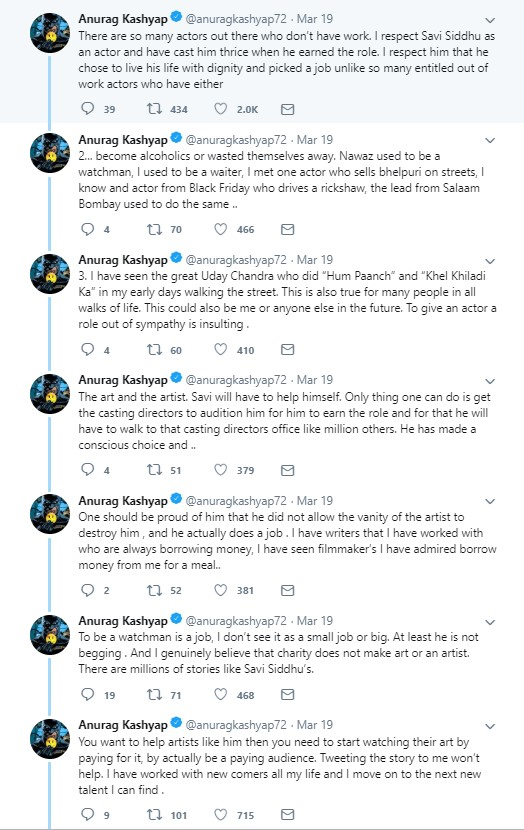The image size is (524, 830).
Task: Expand more options on the 'become alcoholics' tweet
Action: [x=490, y=140]
